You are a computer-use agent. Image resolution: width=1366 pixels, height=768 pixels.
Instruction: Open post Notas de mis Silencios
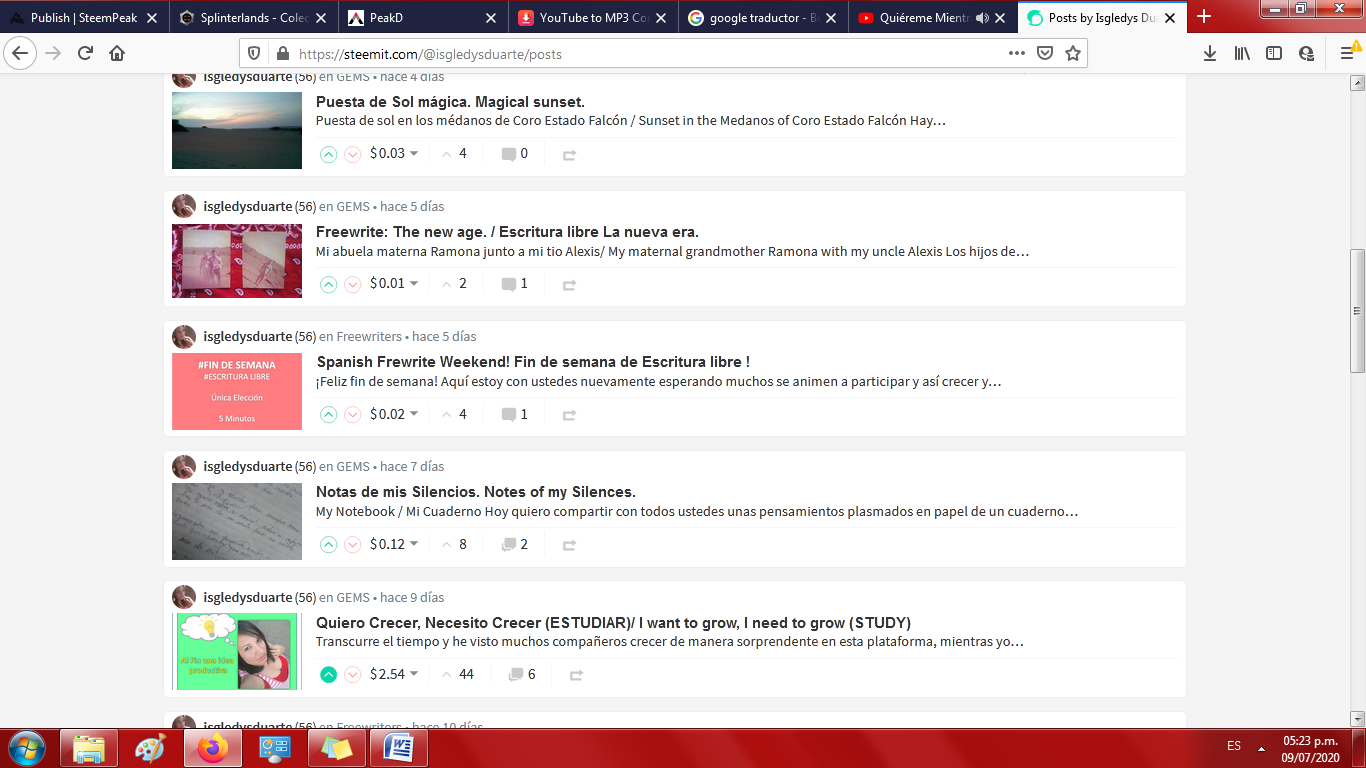coord(476,492)
